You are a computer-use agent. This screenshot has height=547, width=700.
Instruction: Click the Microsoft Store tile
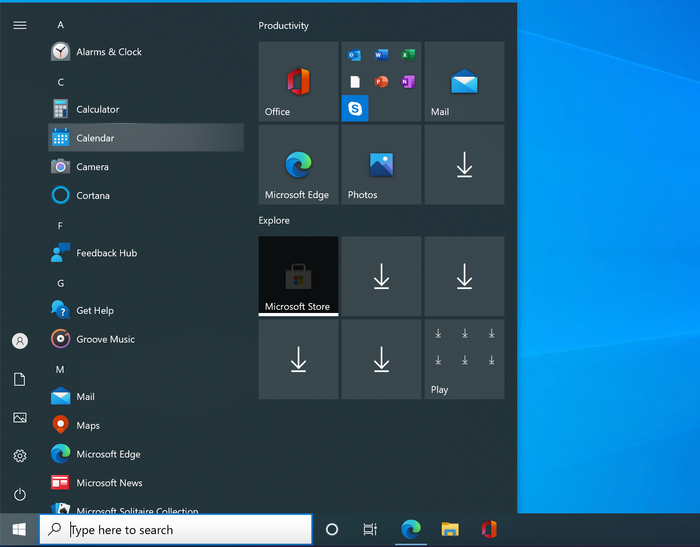[x=298, y=276]
